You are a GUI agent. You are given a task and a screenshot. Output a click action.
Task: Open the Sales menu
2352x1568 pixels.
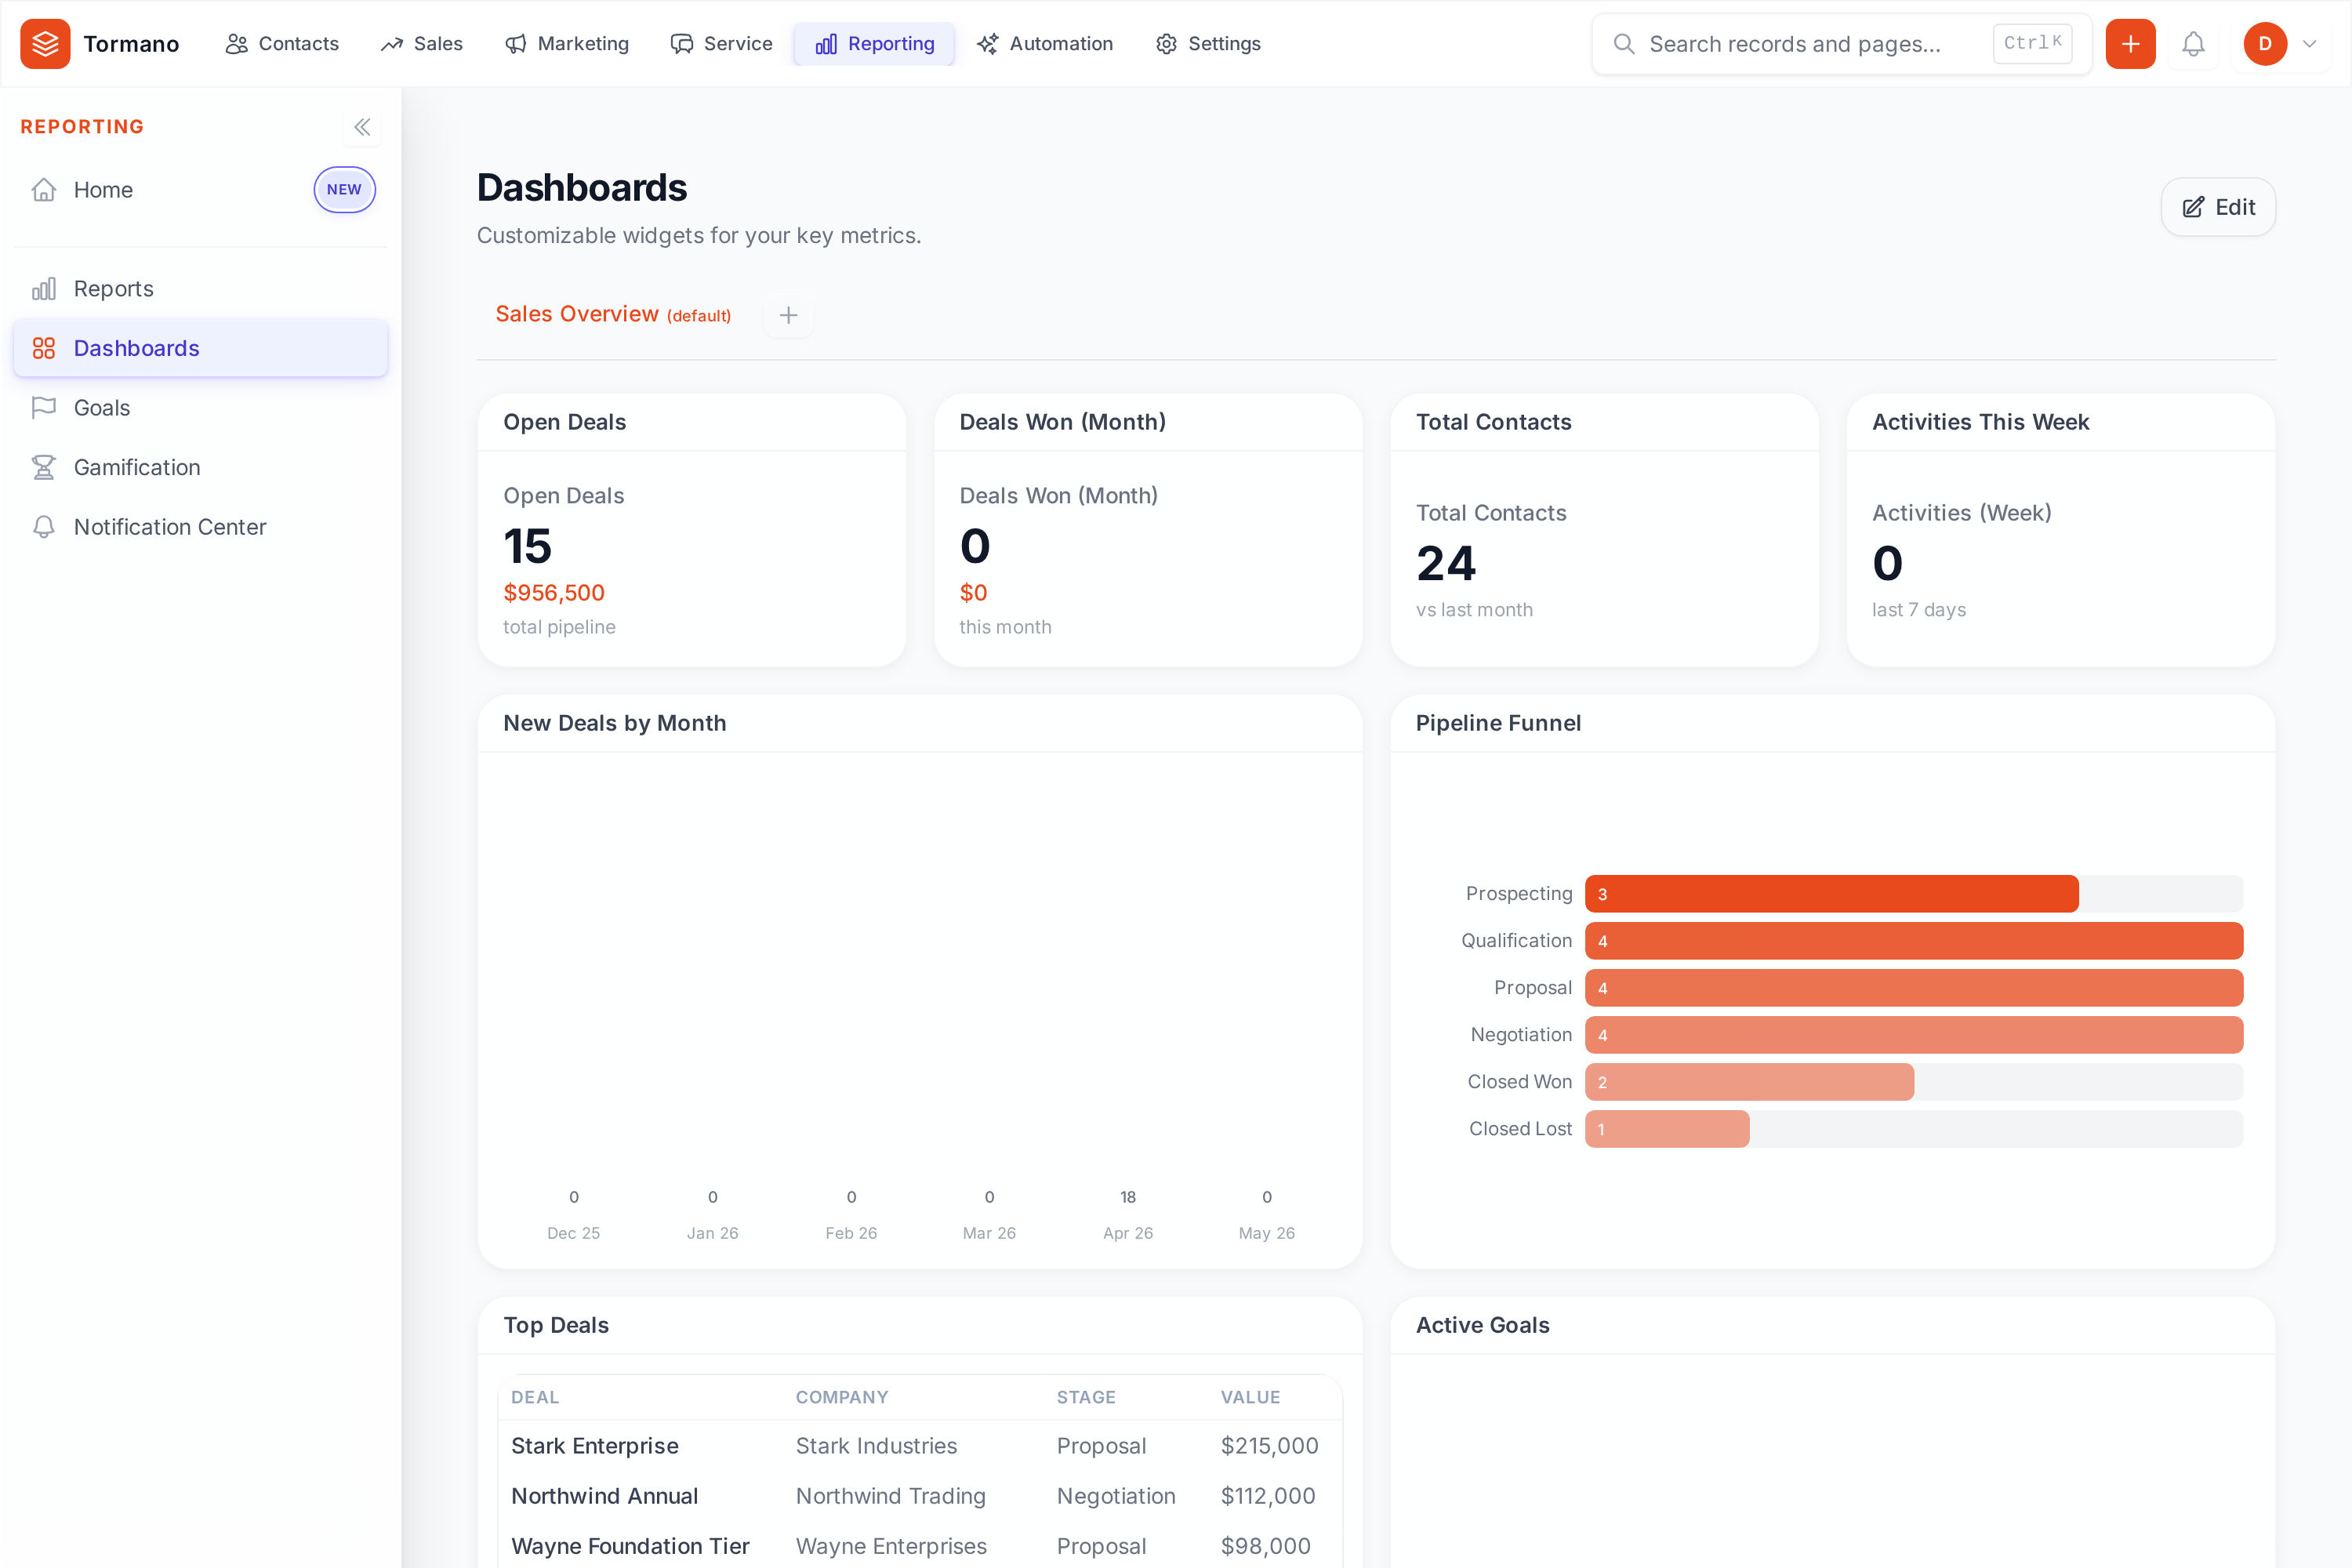point(422,43)
